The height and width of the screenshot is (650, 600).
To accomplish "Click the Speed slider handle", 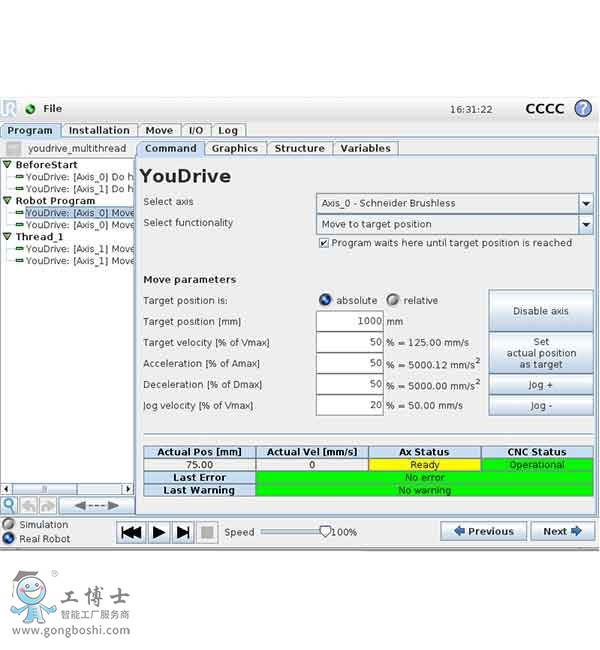I will point(325,532).
